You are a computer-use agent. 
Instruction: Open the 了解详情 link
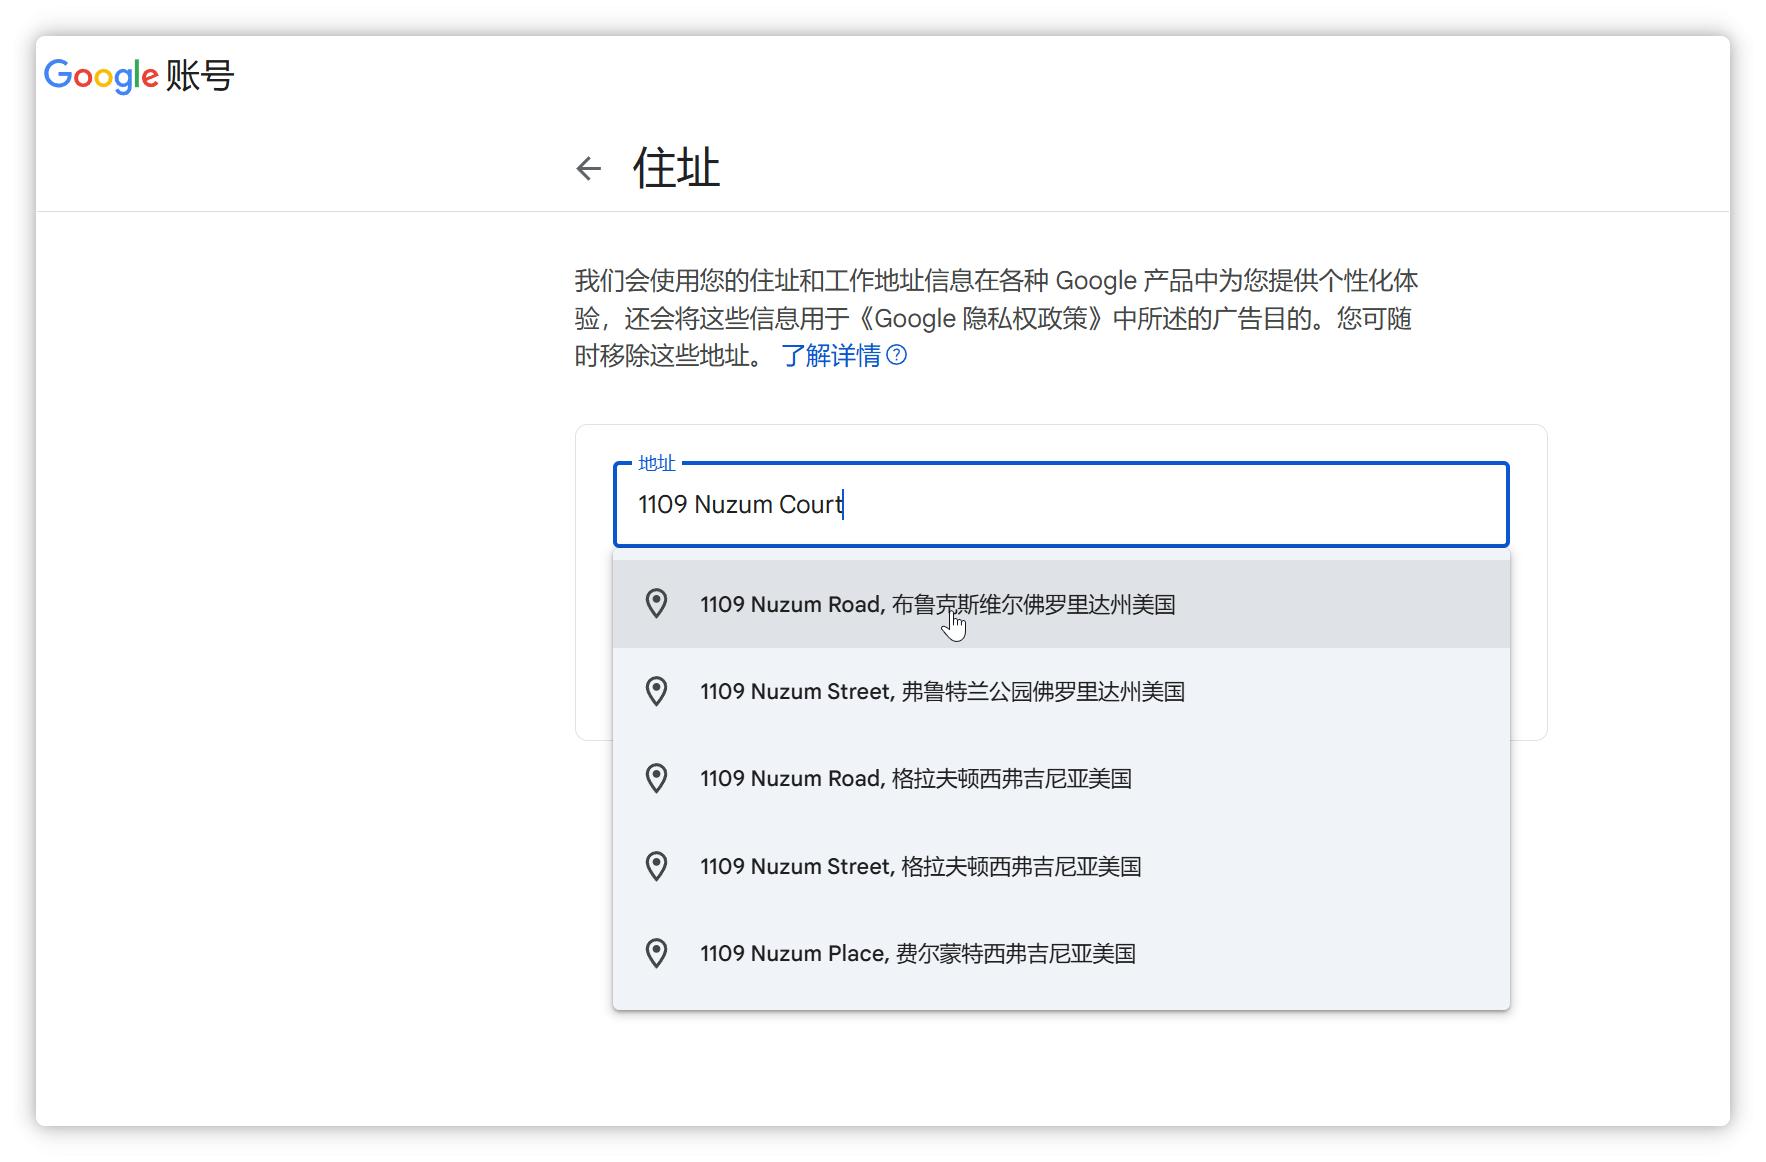[x=831, y=356]
